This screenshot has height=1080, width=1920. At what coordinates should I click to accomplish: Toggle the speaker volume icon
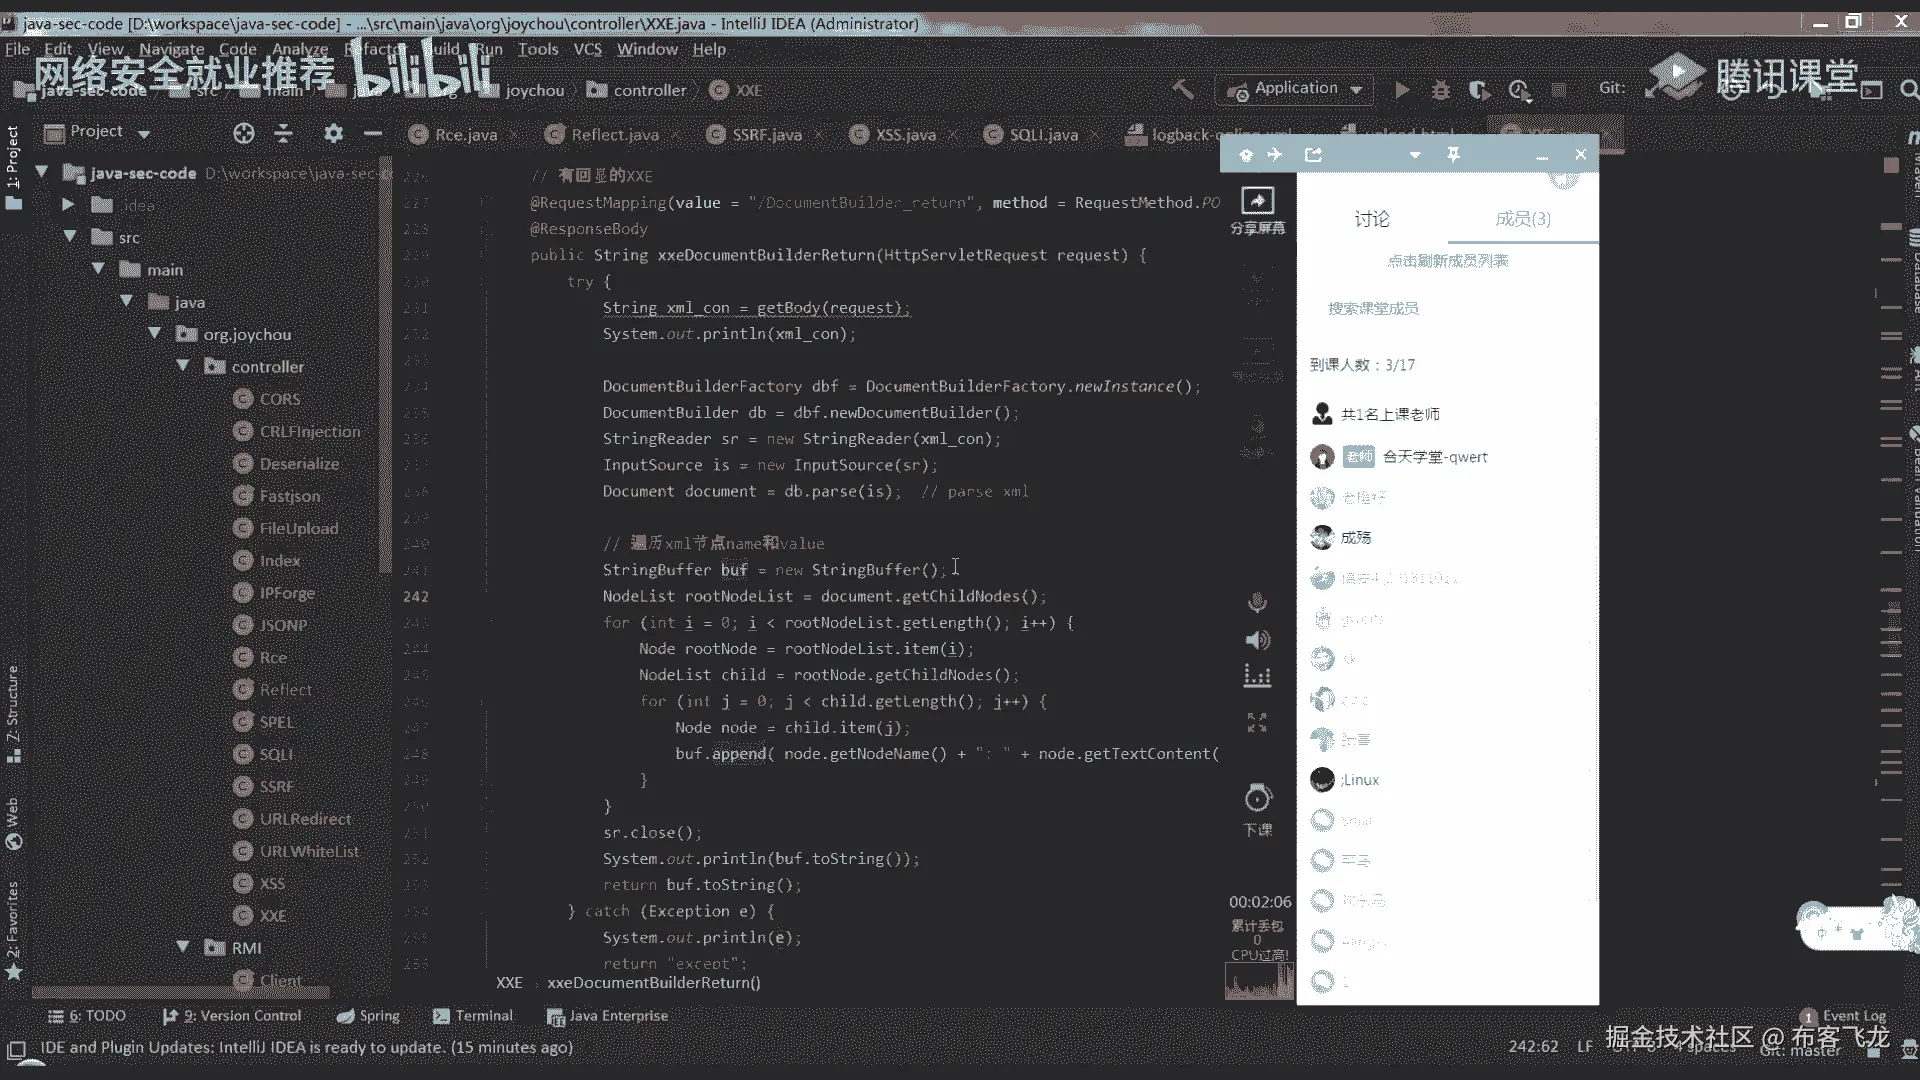(1257, 640)
